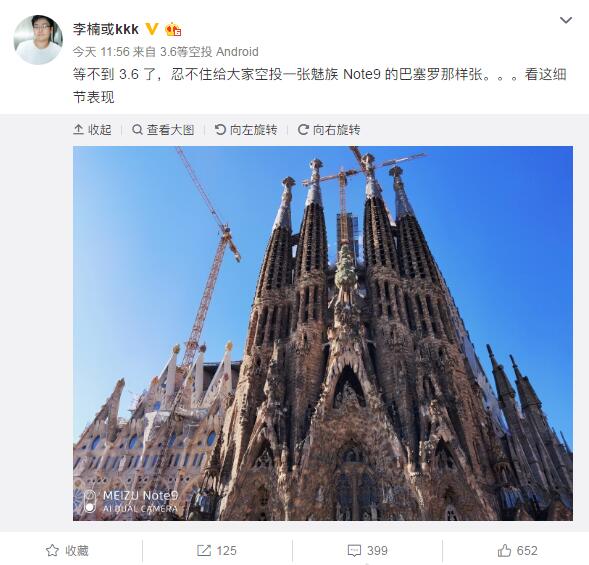Click the magnifier icon for 查看大图
Screen dimensions: 589x565
click(x=137, y=130)
